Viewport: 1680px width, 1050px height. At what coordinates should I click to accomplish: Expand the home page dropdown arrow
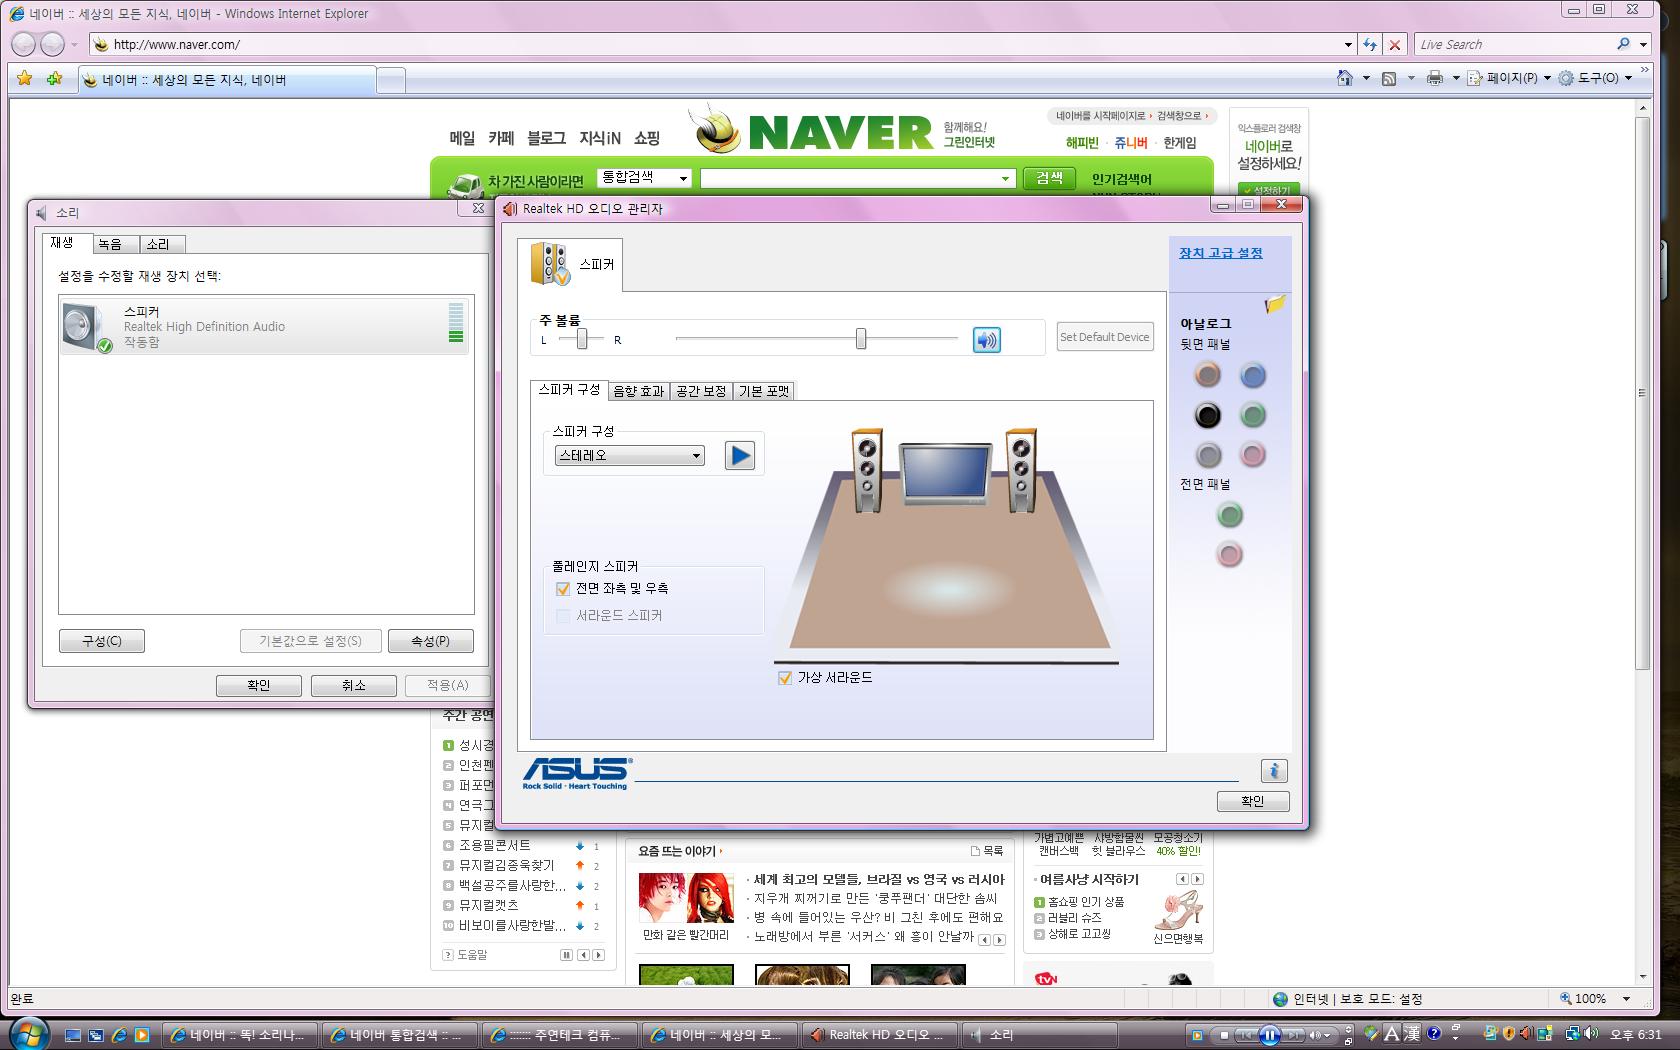pyautogui.click(x=1366, y=78)
